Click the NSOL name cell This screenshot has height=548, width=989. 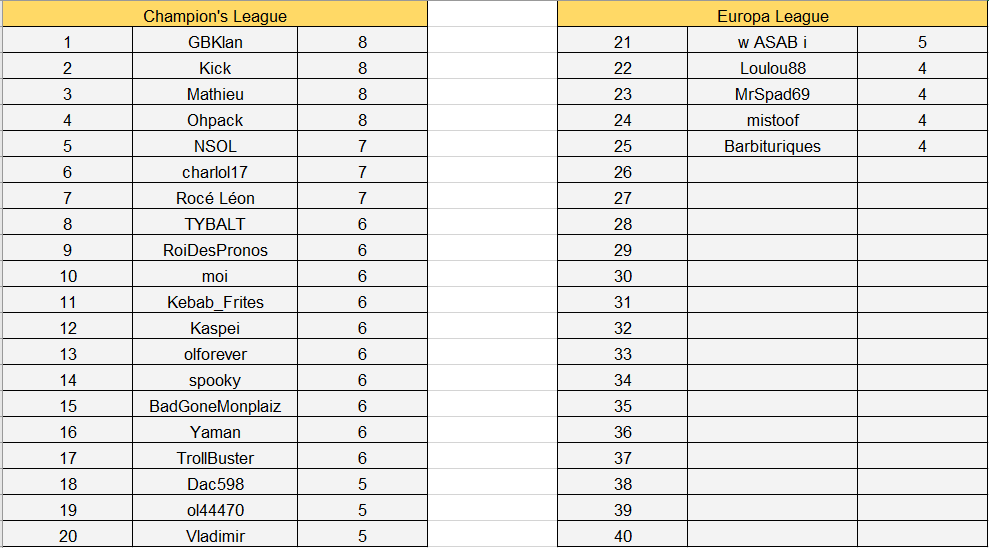(215, 146)
